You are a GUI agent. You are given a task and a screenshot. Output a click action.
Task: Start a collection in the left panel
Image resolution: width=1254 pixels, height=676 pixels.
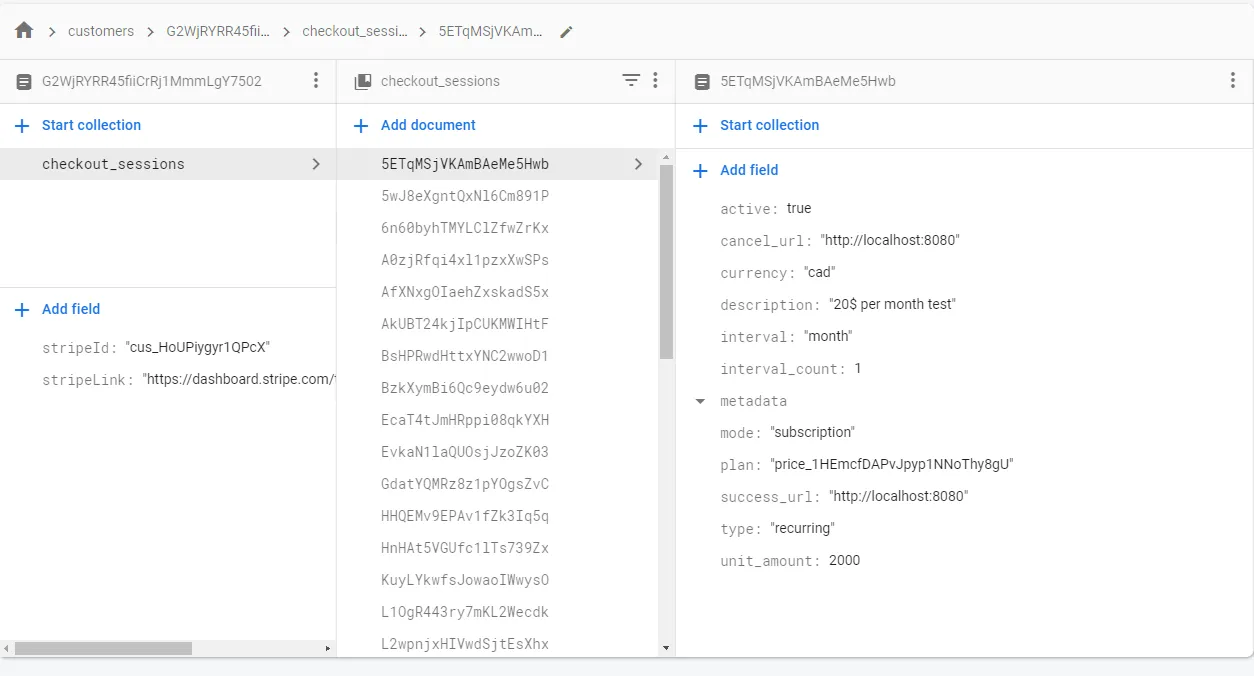[x=91, y=125]
